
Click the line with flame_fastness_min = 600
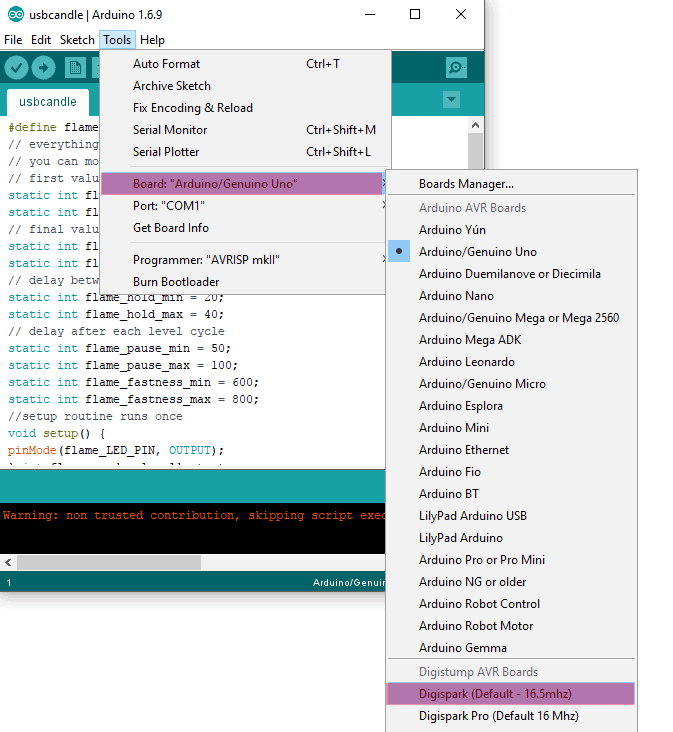coord(133,382)
